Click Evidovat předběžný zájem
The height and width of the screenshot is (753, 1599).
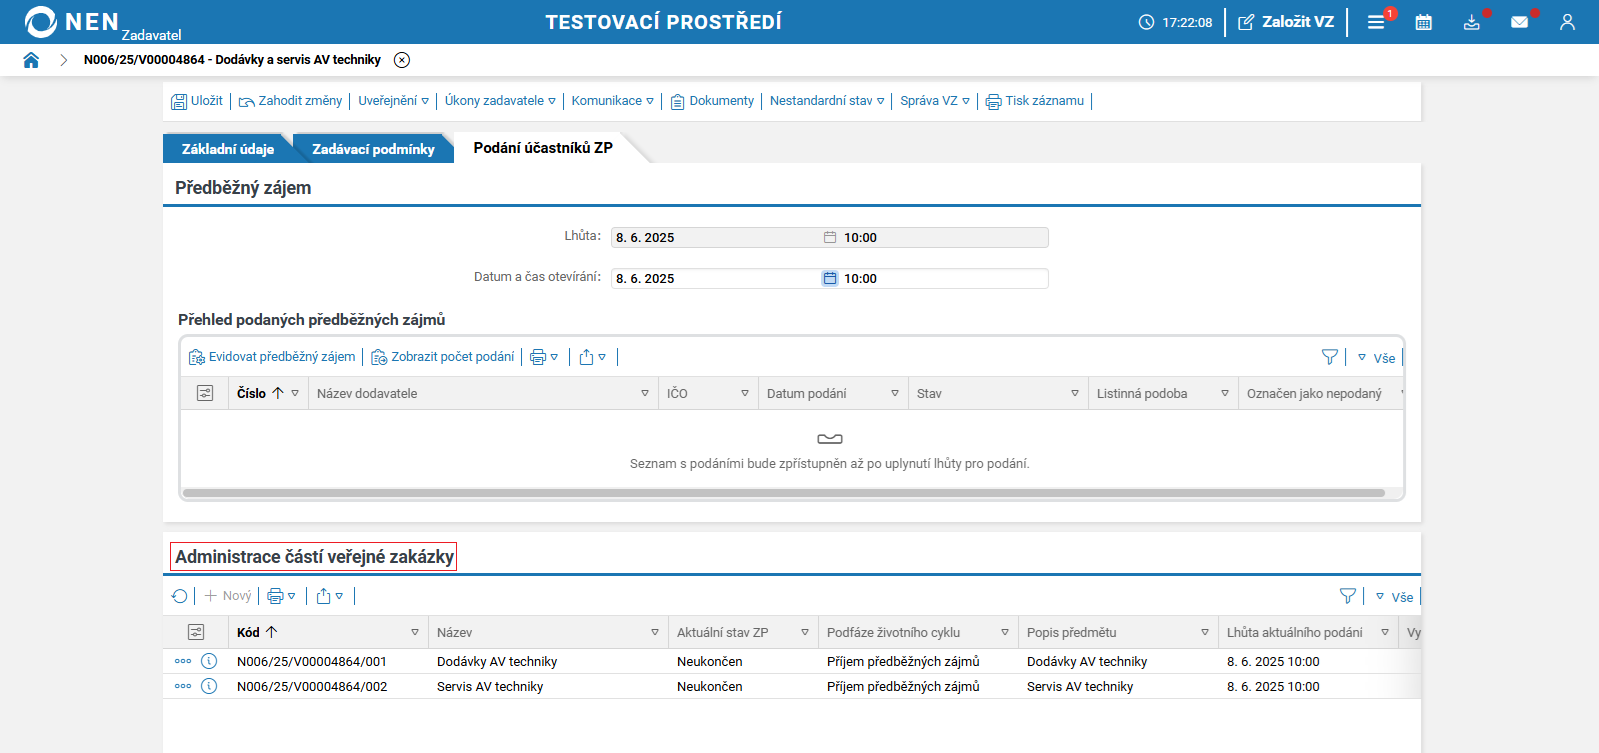(272, 357)
